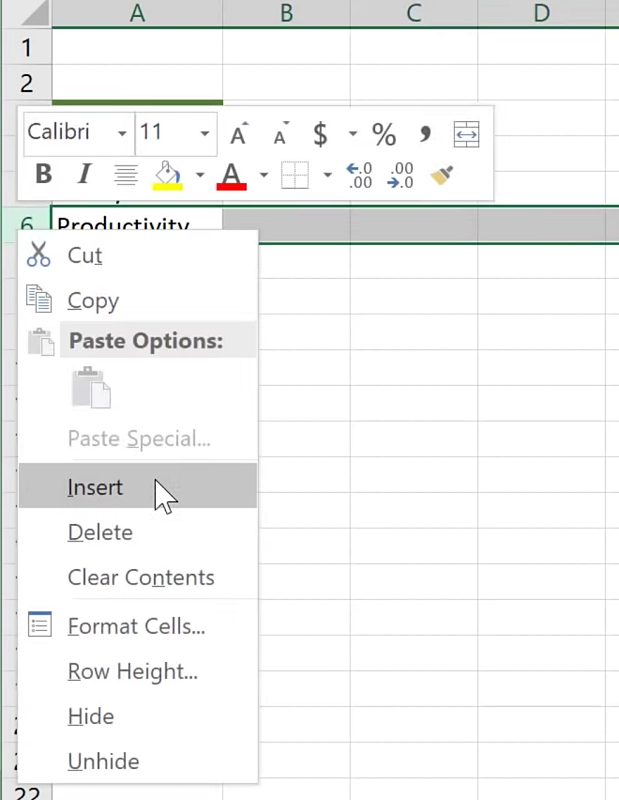Screen dimensions: 619x800
Task: Apply Comma Style number format
Action: [x=425, y=134]
